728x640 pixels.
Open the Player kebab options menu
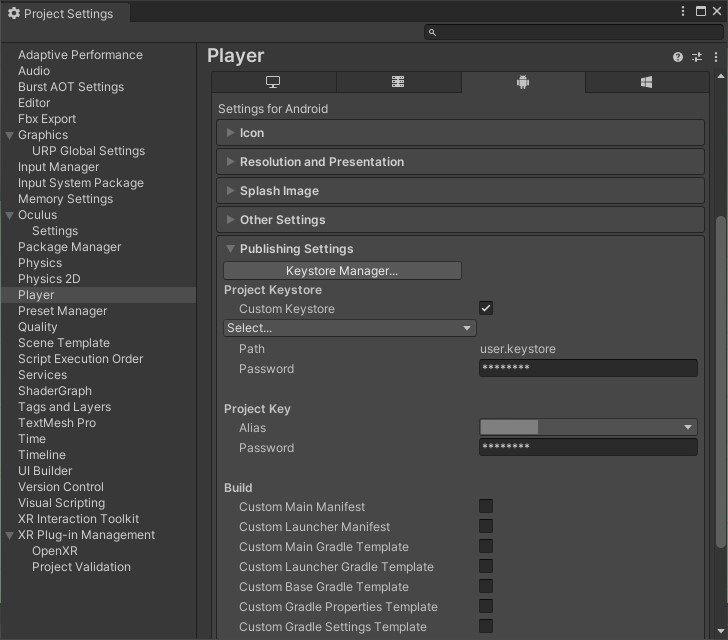pos(716,58)
